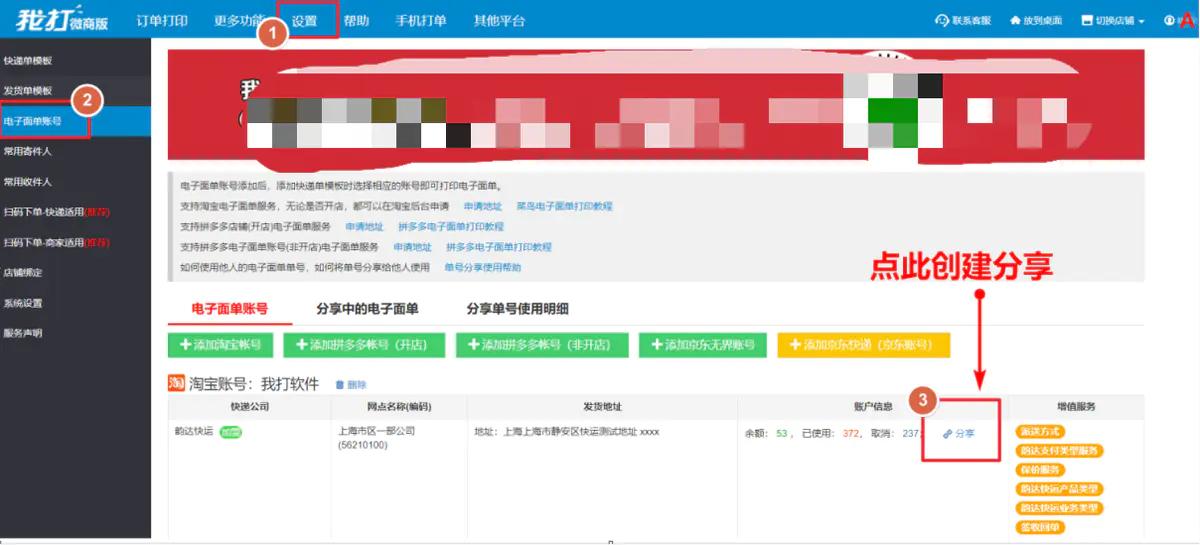1200x545 pixels.
Task: Open the 手机打单 menu
Action: (421, 21)
